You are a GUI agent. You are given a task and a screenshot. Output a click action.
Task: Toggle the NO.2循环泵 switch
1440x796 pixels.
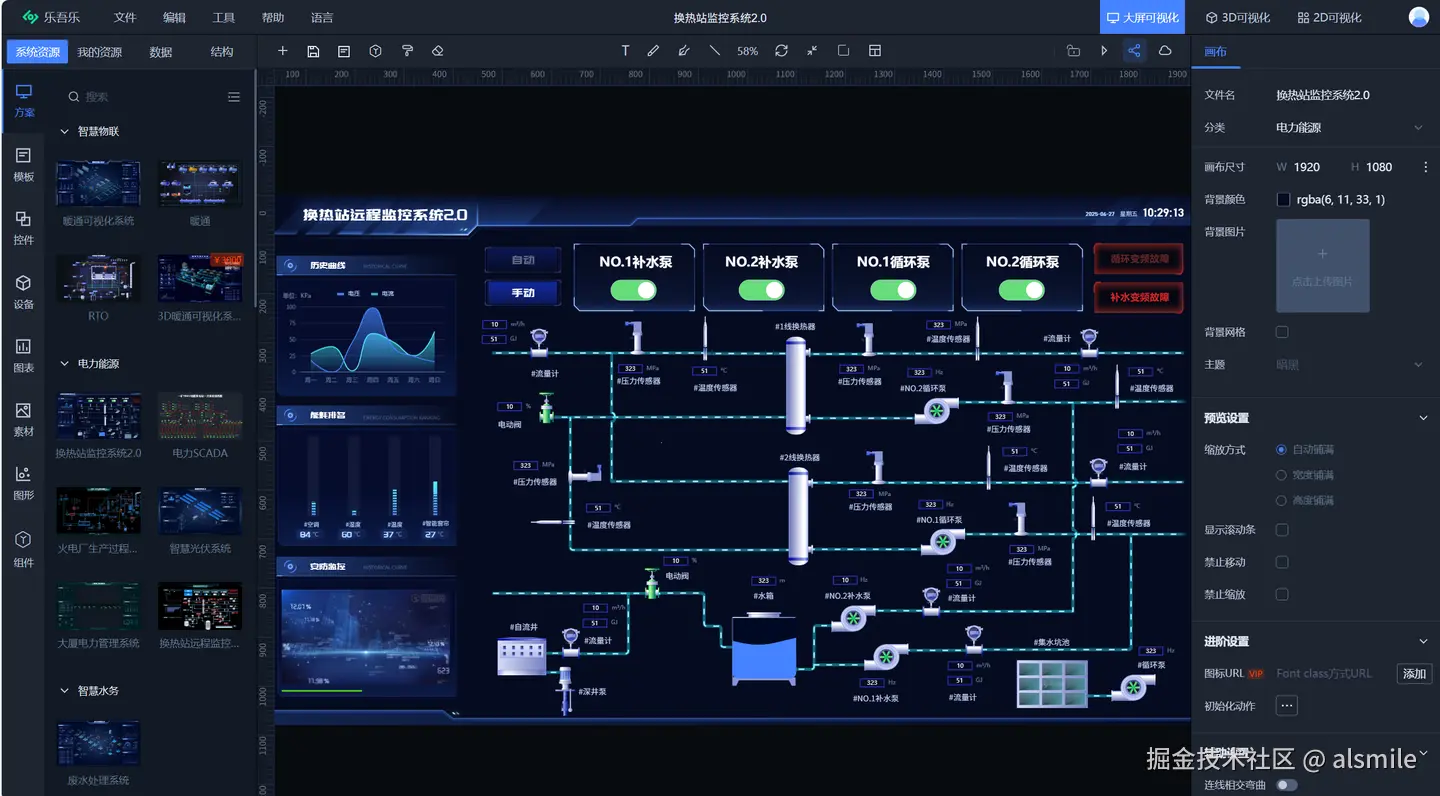tap(1021, 290)
